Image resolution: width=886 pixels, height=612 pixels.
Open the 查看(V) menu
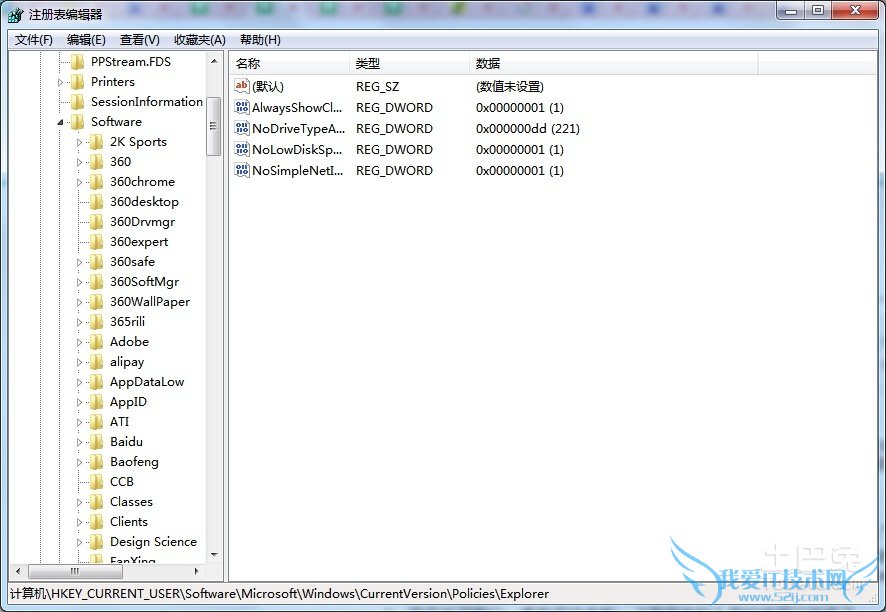(x=140, y=40)
